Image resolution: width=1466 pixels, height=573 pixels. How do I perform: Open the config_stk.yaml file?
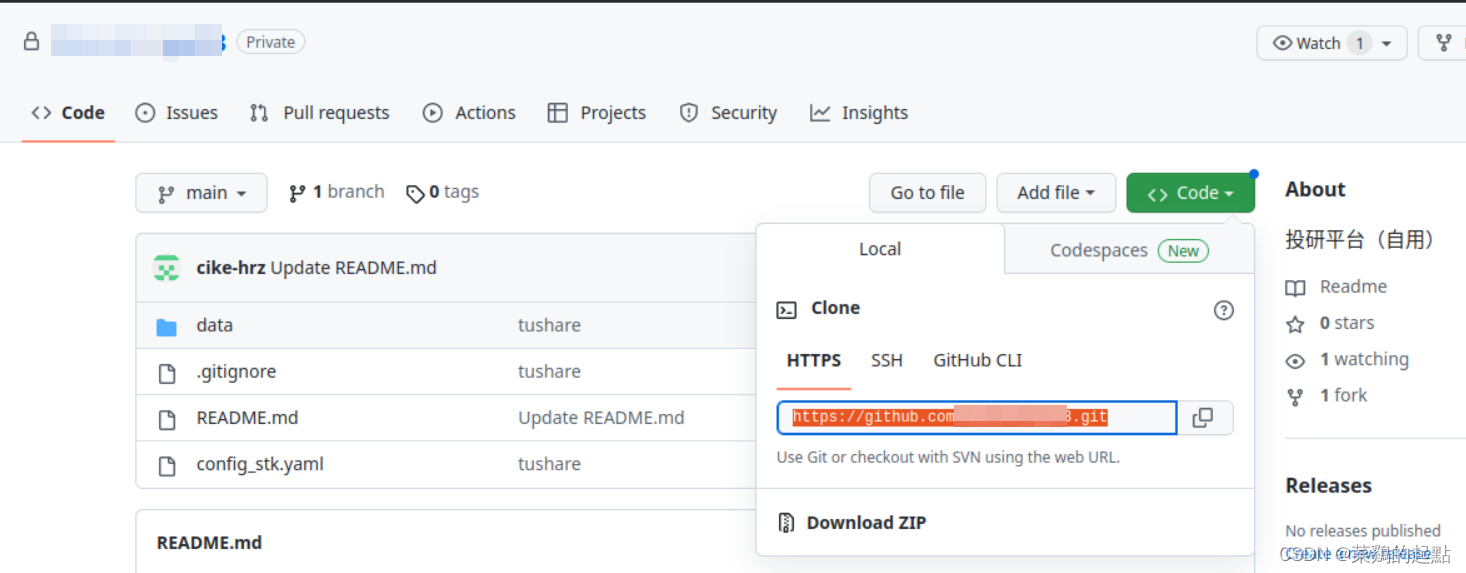(x=260, y=464)
